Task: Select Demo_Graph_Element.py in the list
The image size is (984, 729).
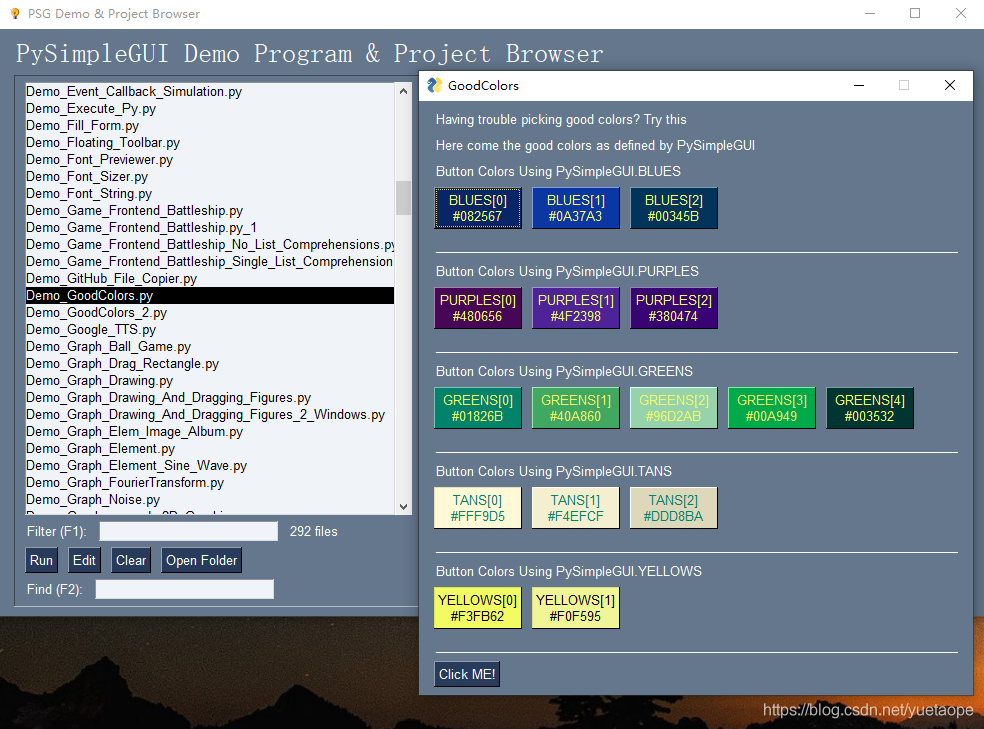Action: 210,448
